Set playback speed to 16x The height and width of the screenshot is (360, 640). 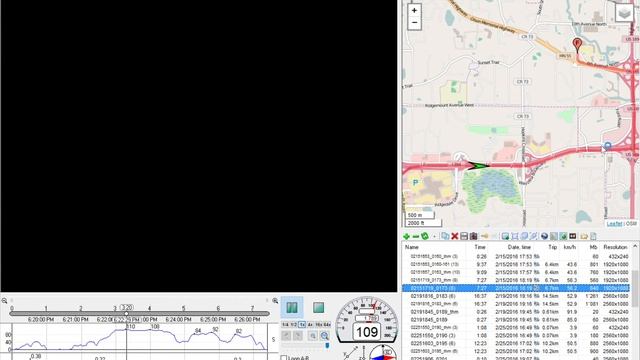(318, 324)
